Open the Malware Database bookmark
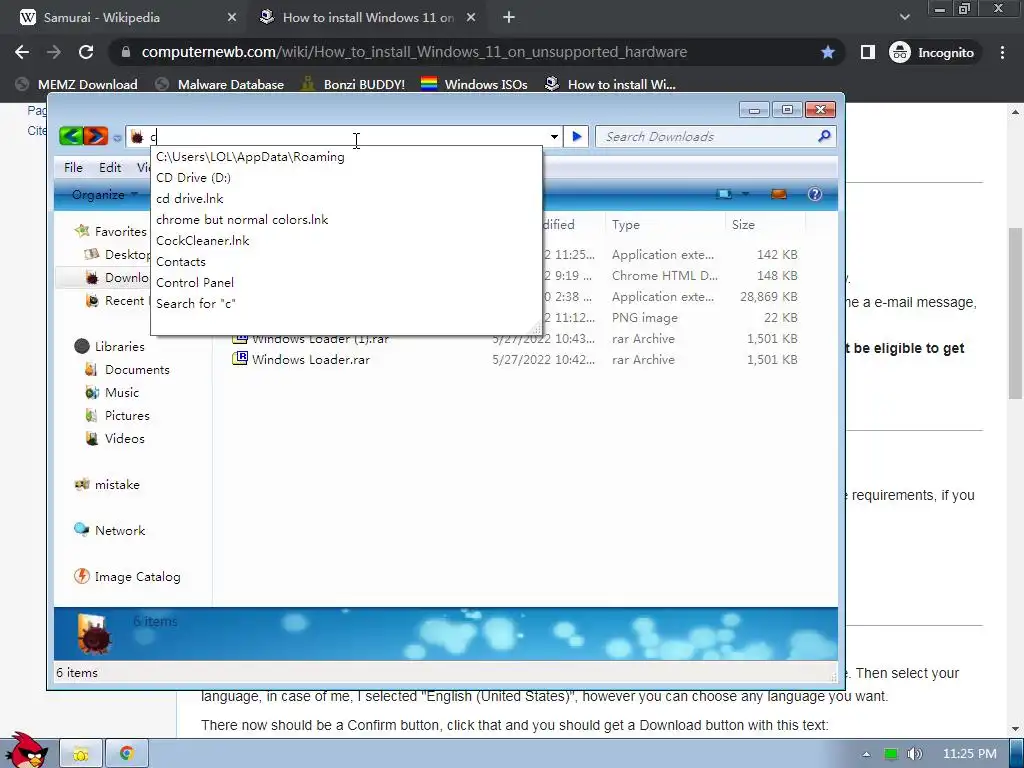This screenshot has height=768, width=1024. 219,84
